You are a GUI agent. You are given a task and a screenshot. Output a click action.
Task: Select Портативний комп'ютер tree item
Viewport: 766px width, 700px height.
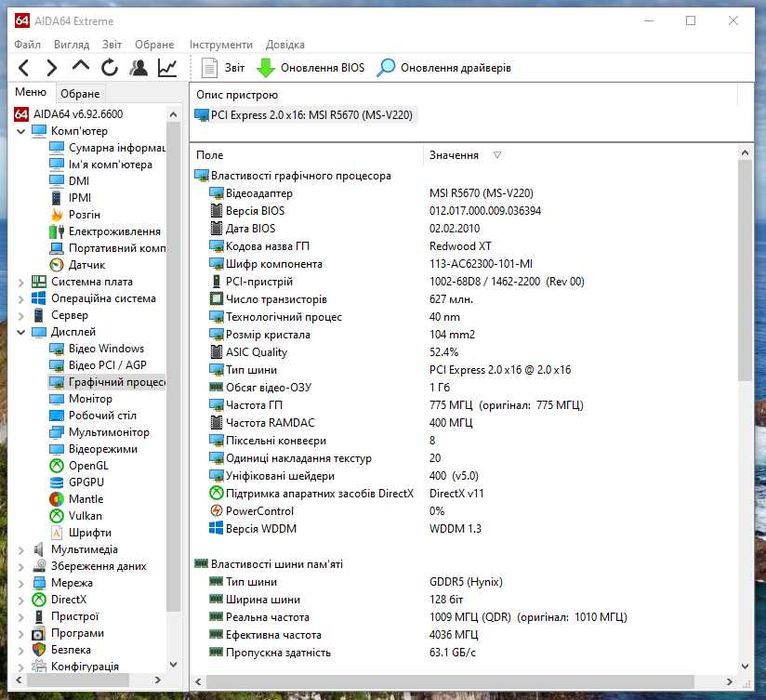coord(107,248)
